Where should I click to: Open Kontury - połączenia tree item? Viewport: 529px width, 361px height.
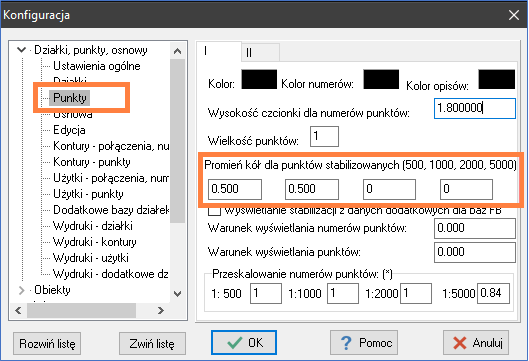pos(111,146)
